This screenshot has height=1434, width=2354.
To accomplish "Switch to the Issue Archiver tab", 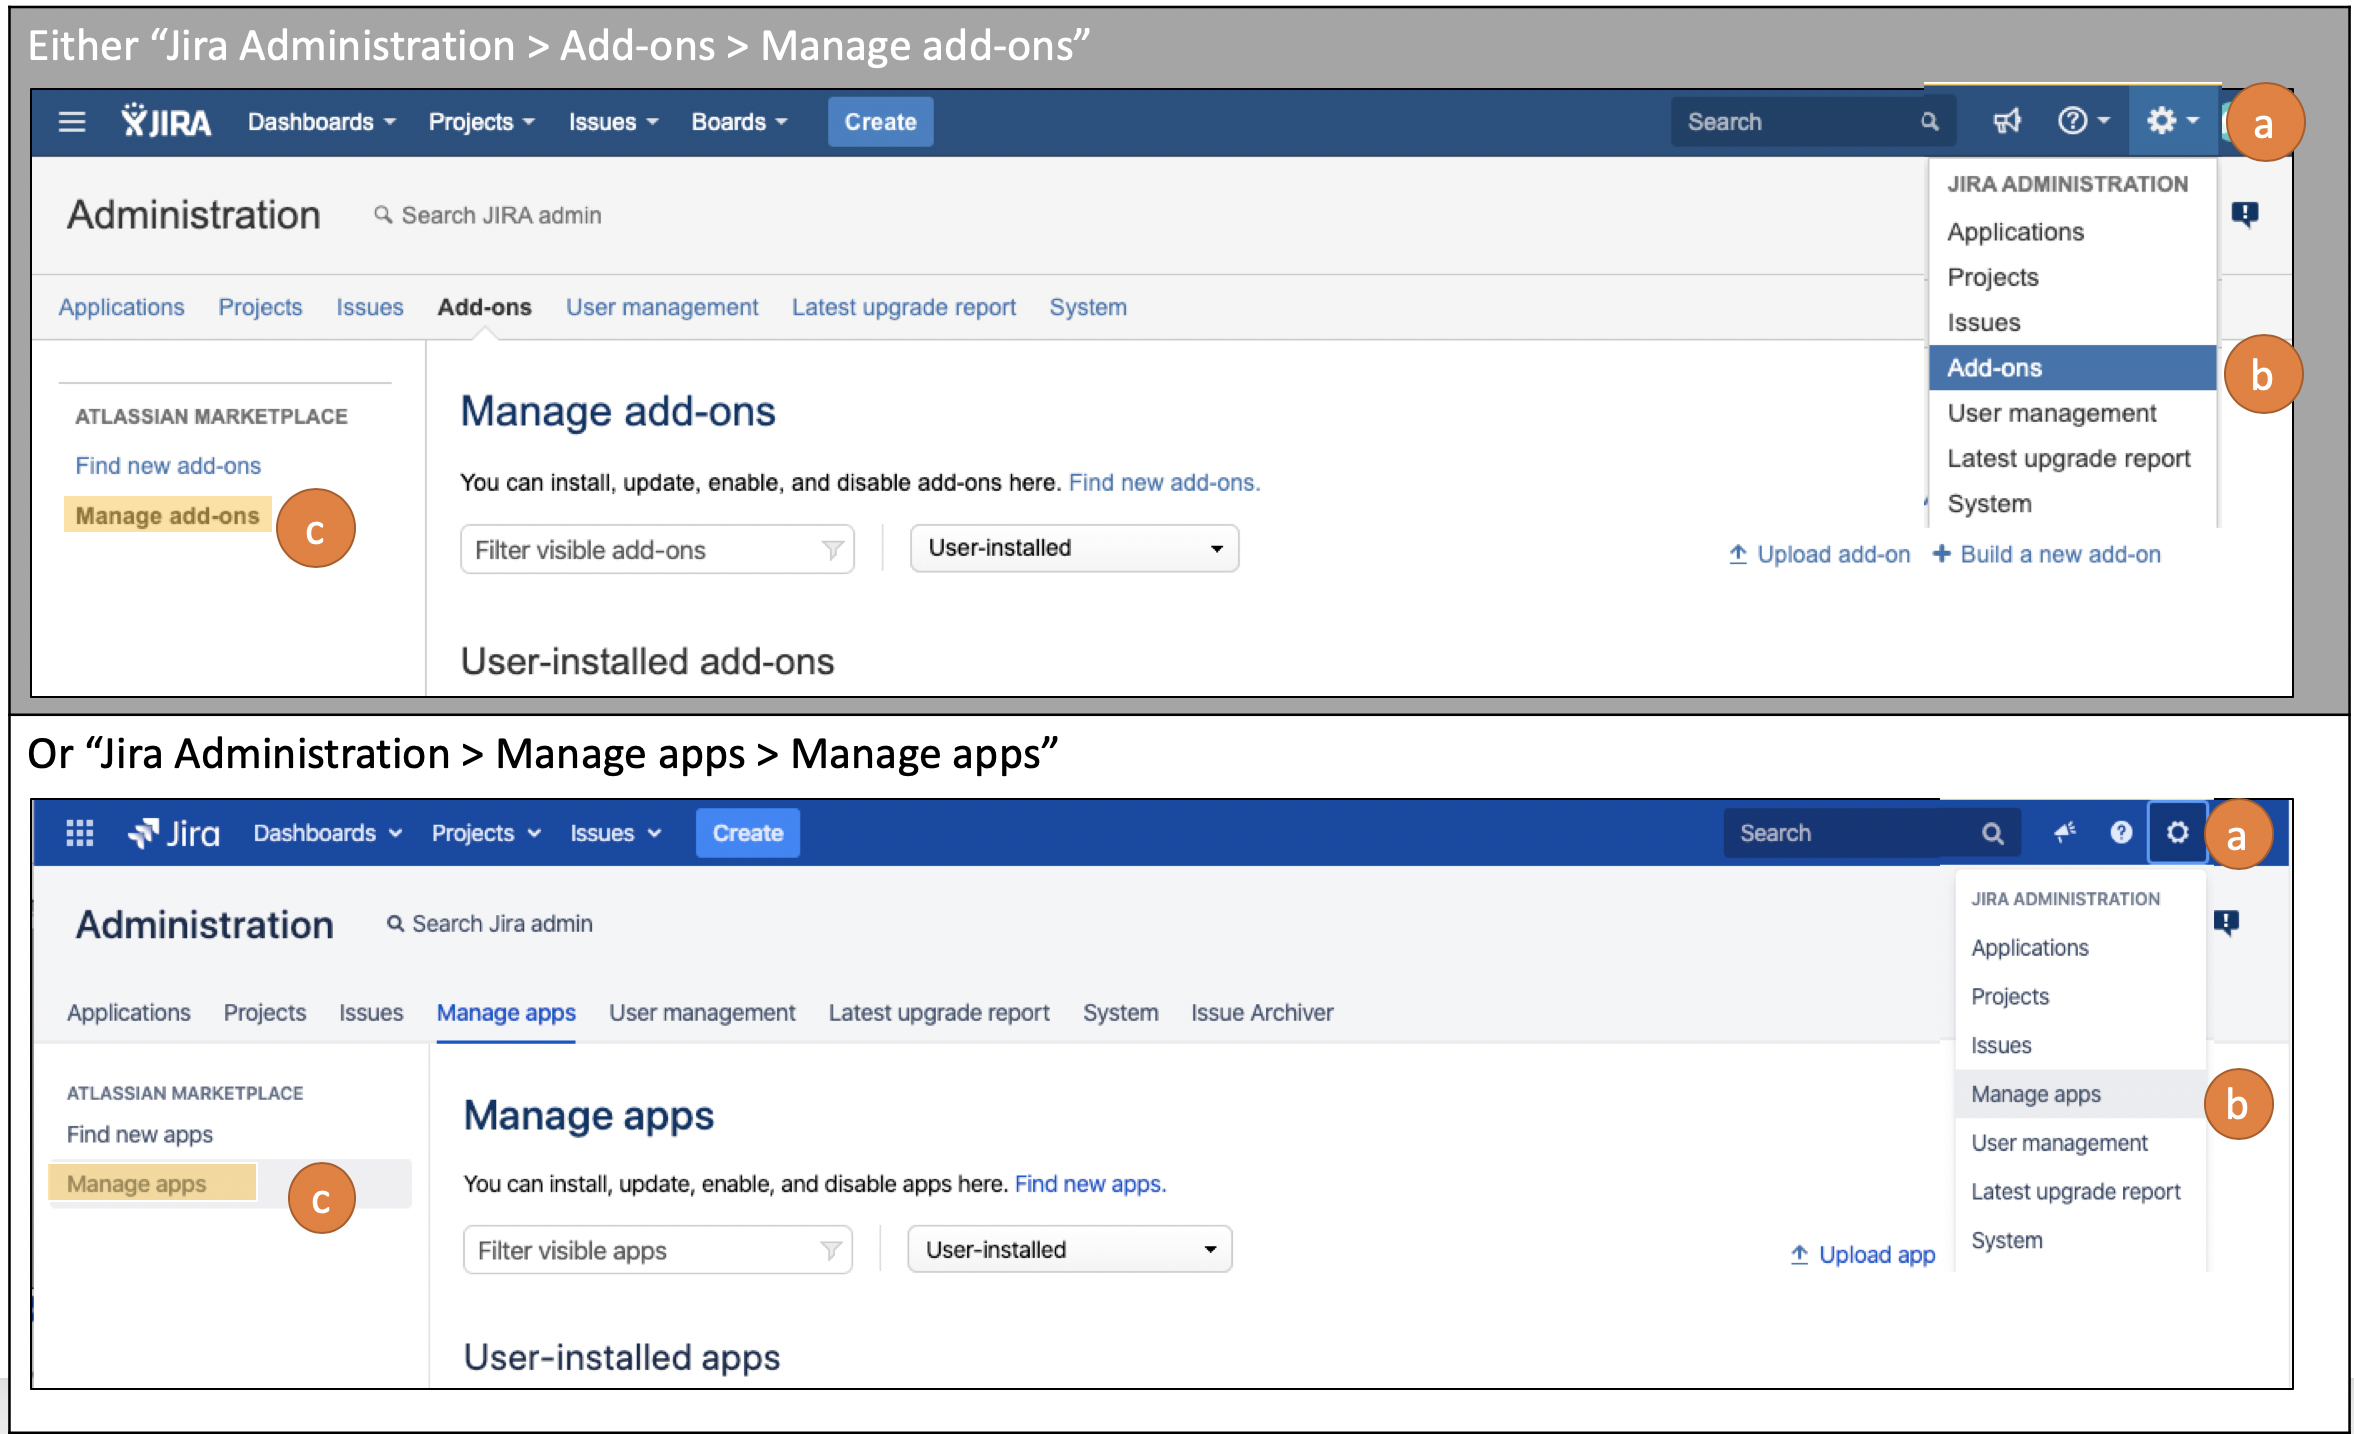I will [1261, 1012].
